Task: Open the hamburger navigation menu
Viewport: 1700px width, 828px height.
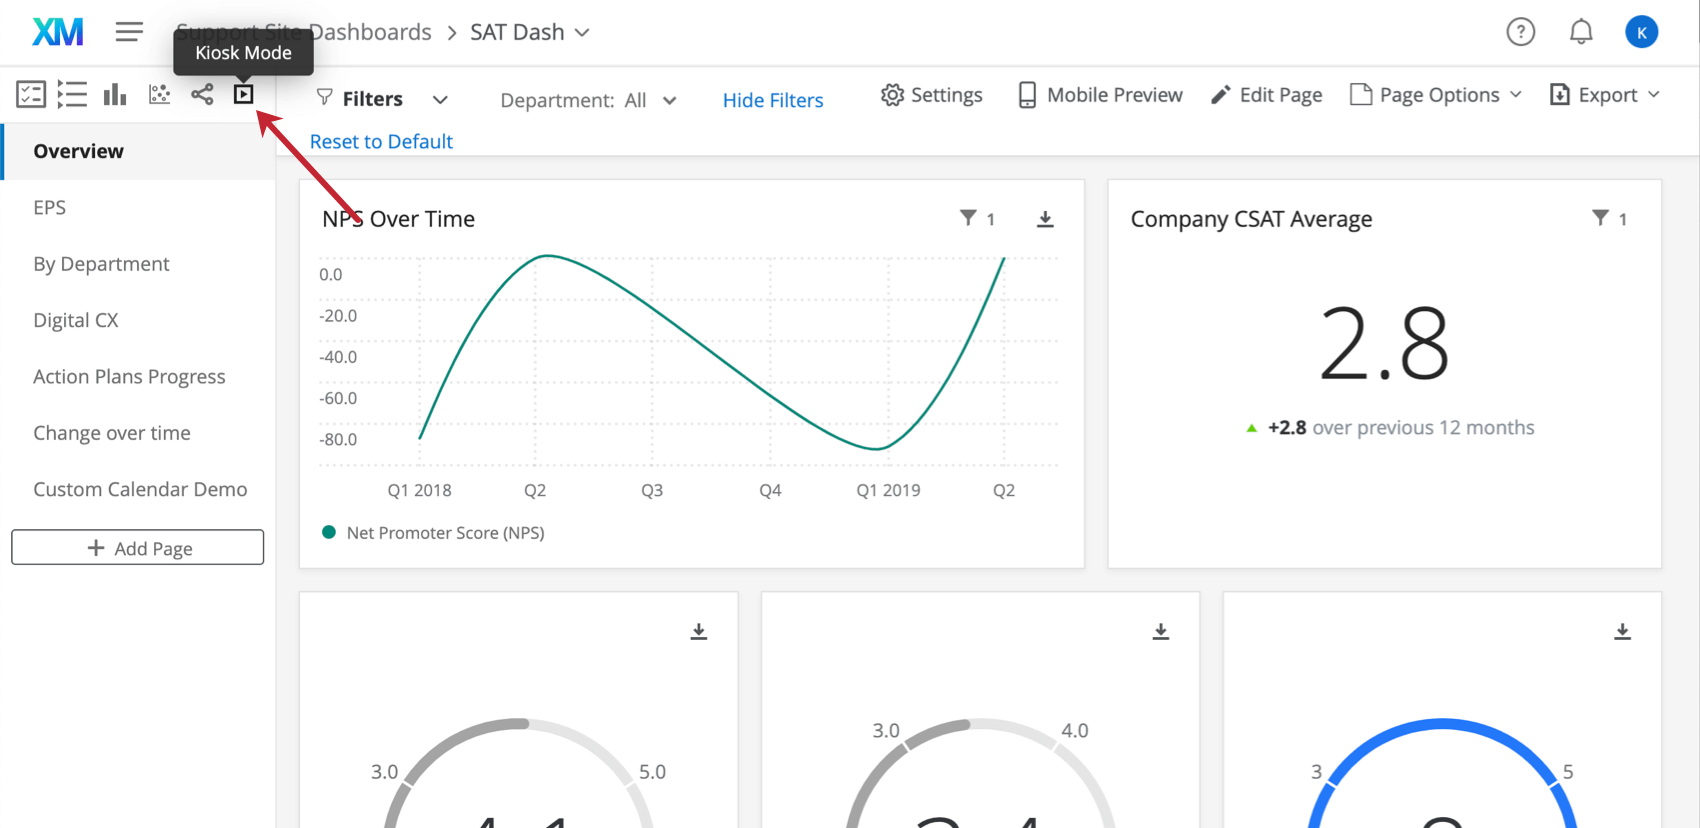Action: click(x=129, y=32)
